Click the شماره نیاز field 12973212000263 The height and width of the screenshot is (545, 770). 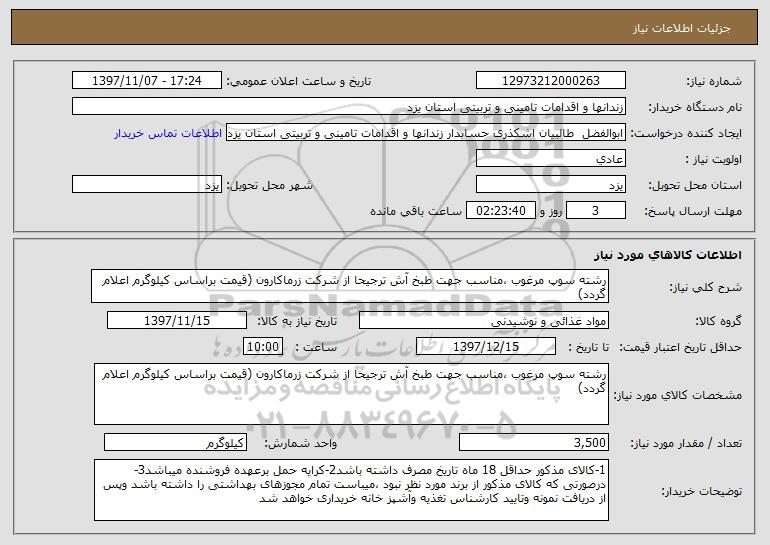pos(550,81)
